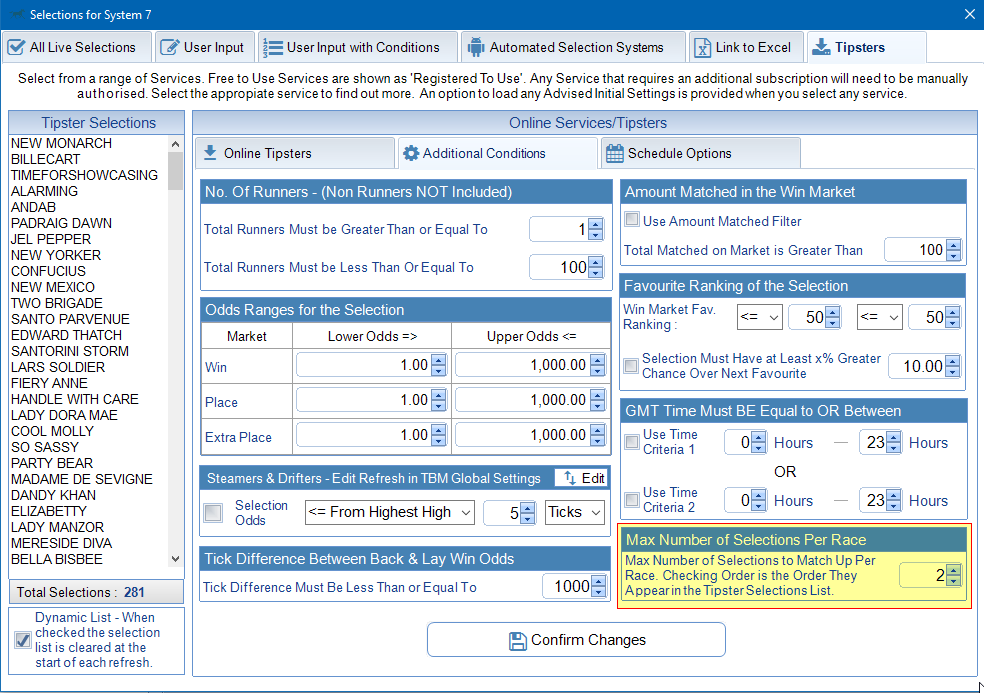The image size is (984, 693).
Task: Click the Schedule Options calendar icon
Action: click(x=615, y=153)
